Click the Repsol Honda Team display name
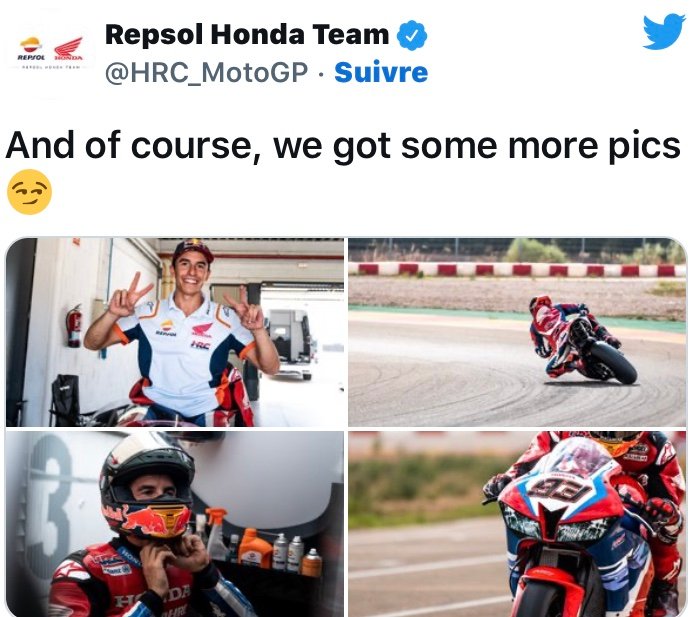 click(247, 34)
